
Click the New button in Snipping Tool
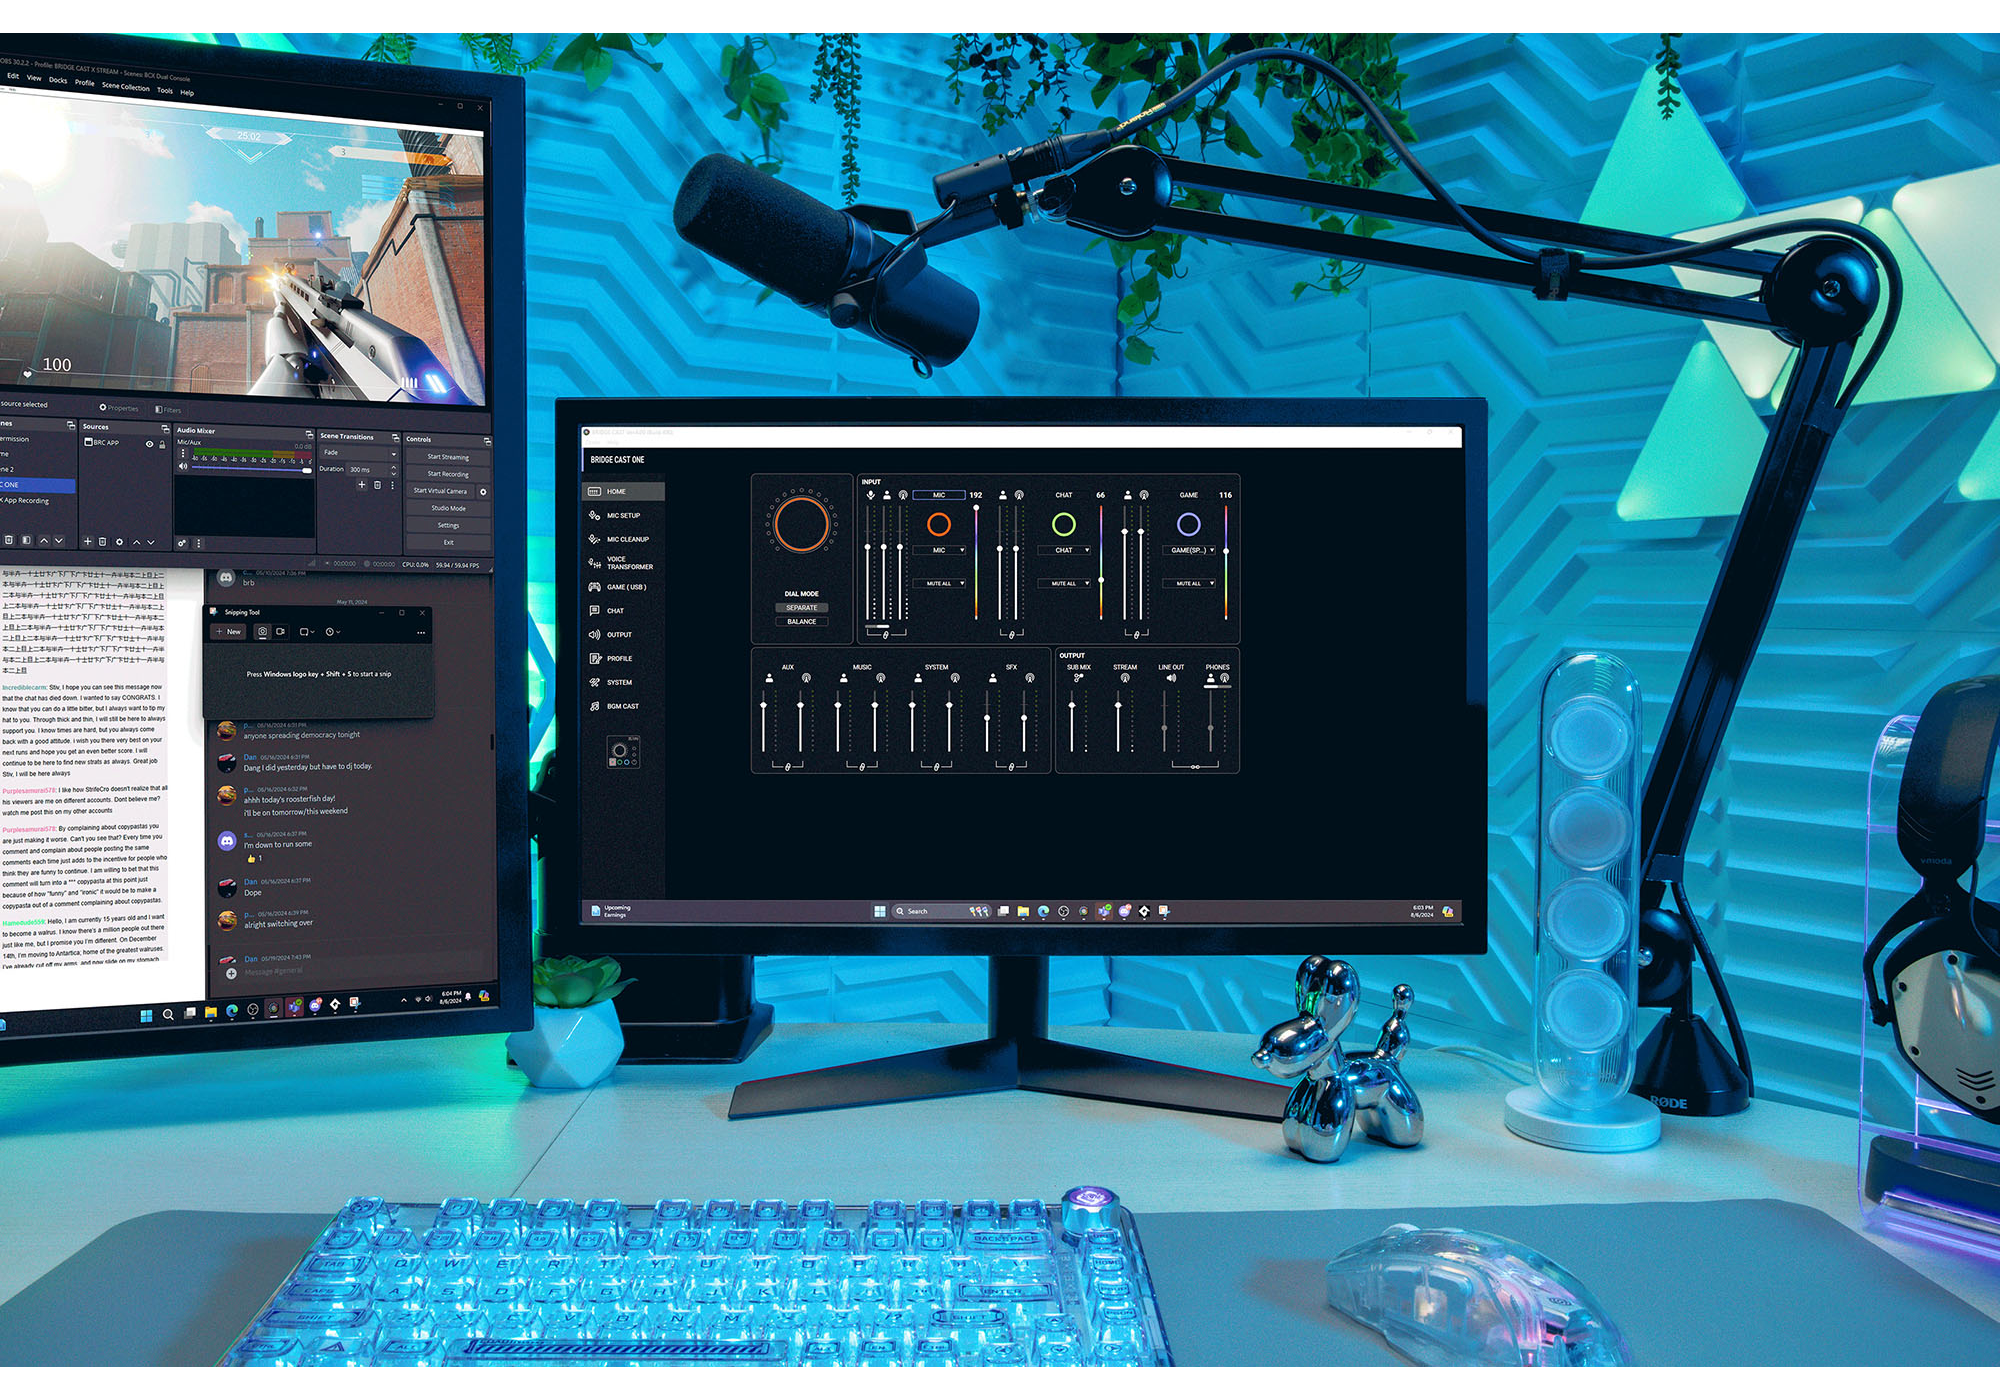pyautogui.click(x=229, y=632)
